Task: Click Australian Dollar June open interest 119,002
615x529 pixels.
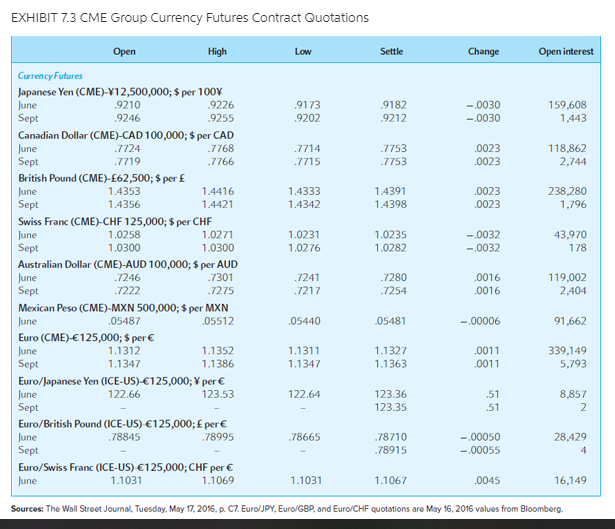Action: 568,278
